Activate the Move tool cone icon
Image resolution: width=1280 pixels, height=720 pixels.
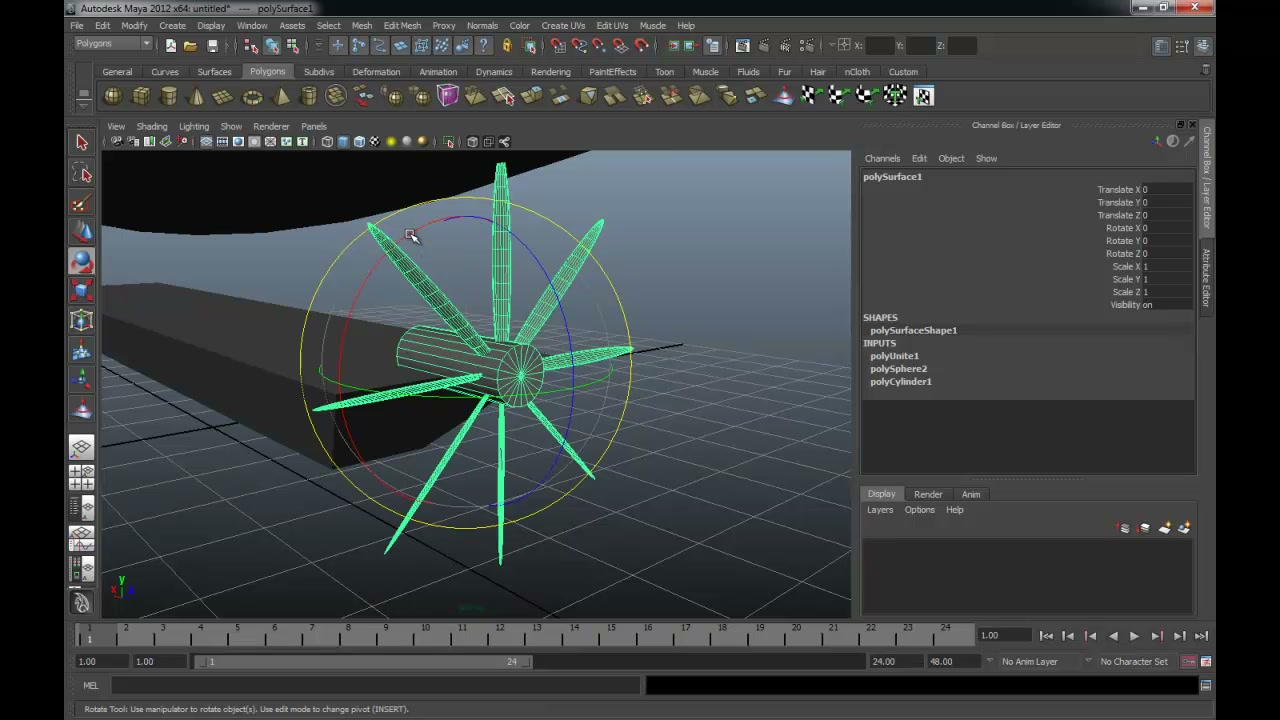coord(82,232)
